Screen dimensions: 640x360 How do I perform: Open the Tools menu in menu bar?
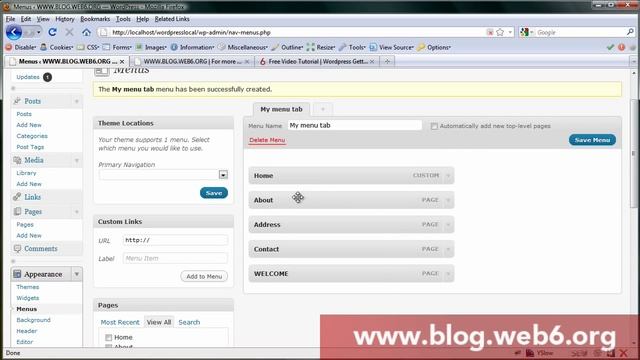coord(123,19)
